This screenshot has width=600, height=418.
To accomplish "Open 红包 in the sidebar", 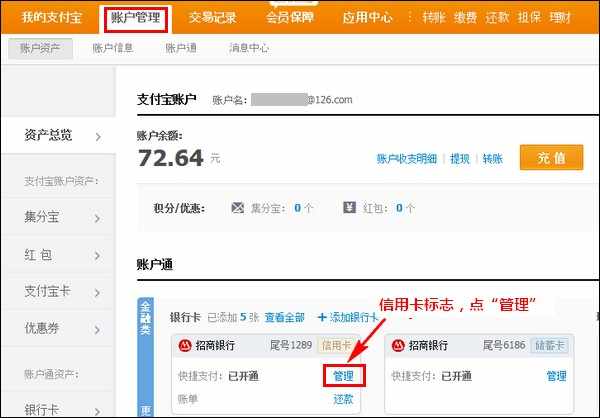I will click(38, 255).
